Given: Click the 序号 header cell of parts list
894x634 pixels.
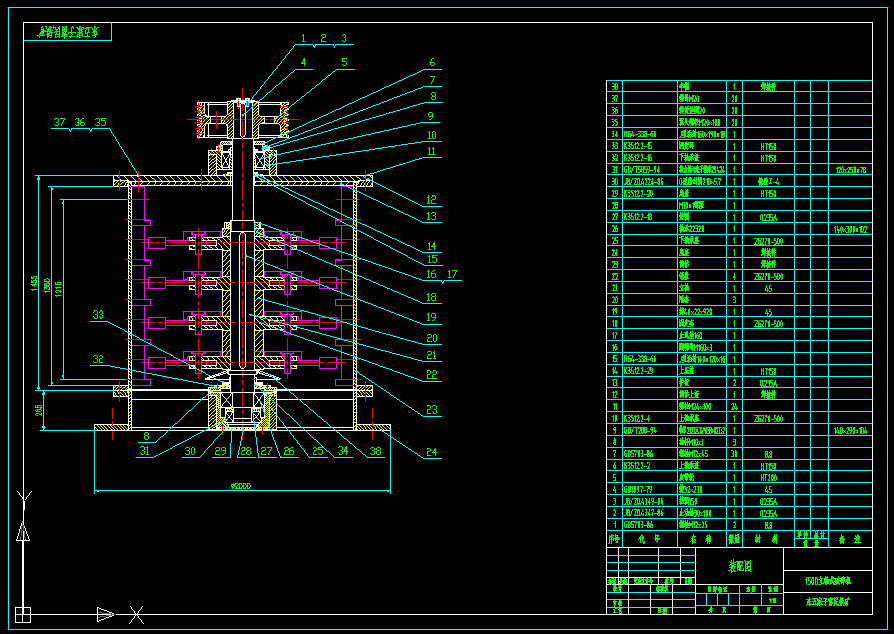Looking at the screenshot, I should coord(615,538).
